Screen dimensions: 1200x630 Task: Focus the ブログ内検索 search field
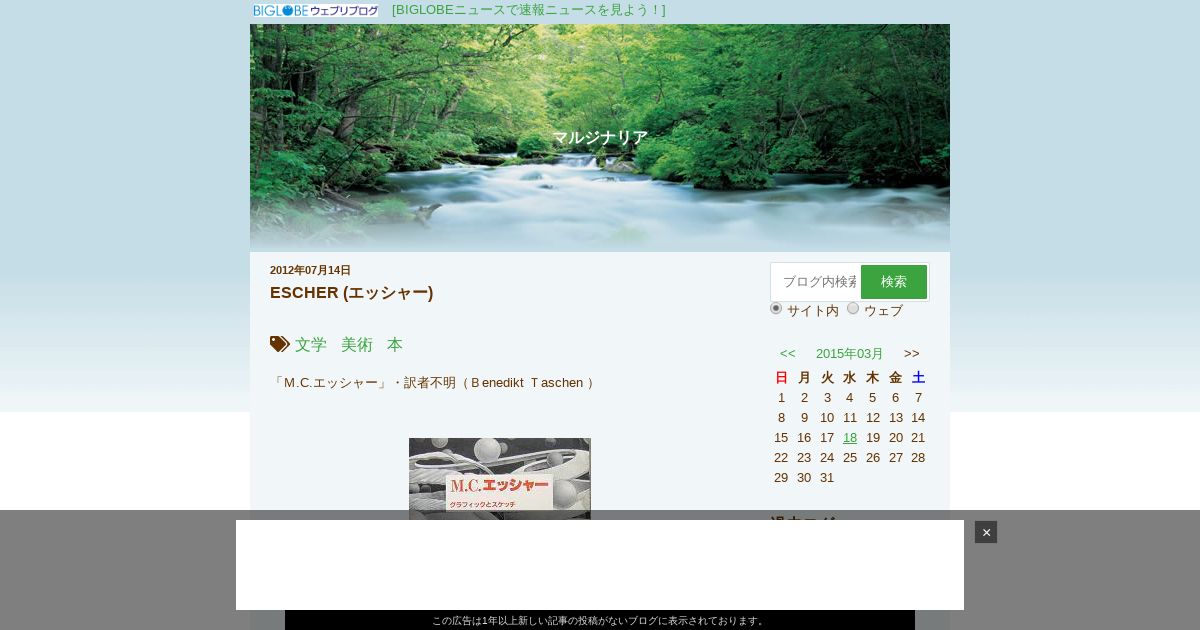tap(816, 282)
